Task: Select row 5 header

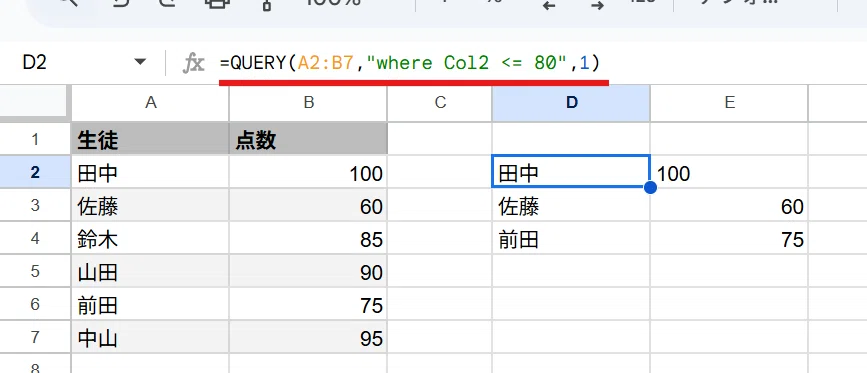Action: pyautogui.click(x=35, y=271)
